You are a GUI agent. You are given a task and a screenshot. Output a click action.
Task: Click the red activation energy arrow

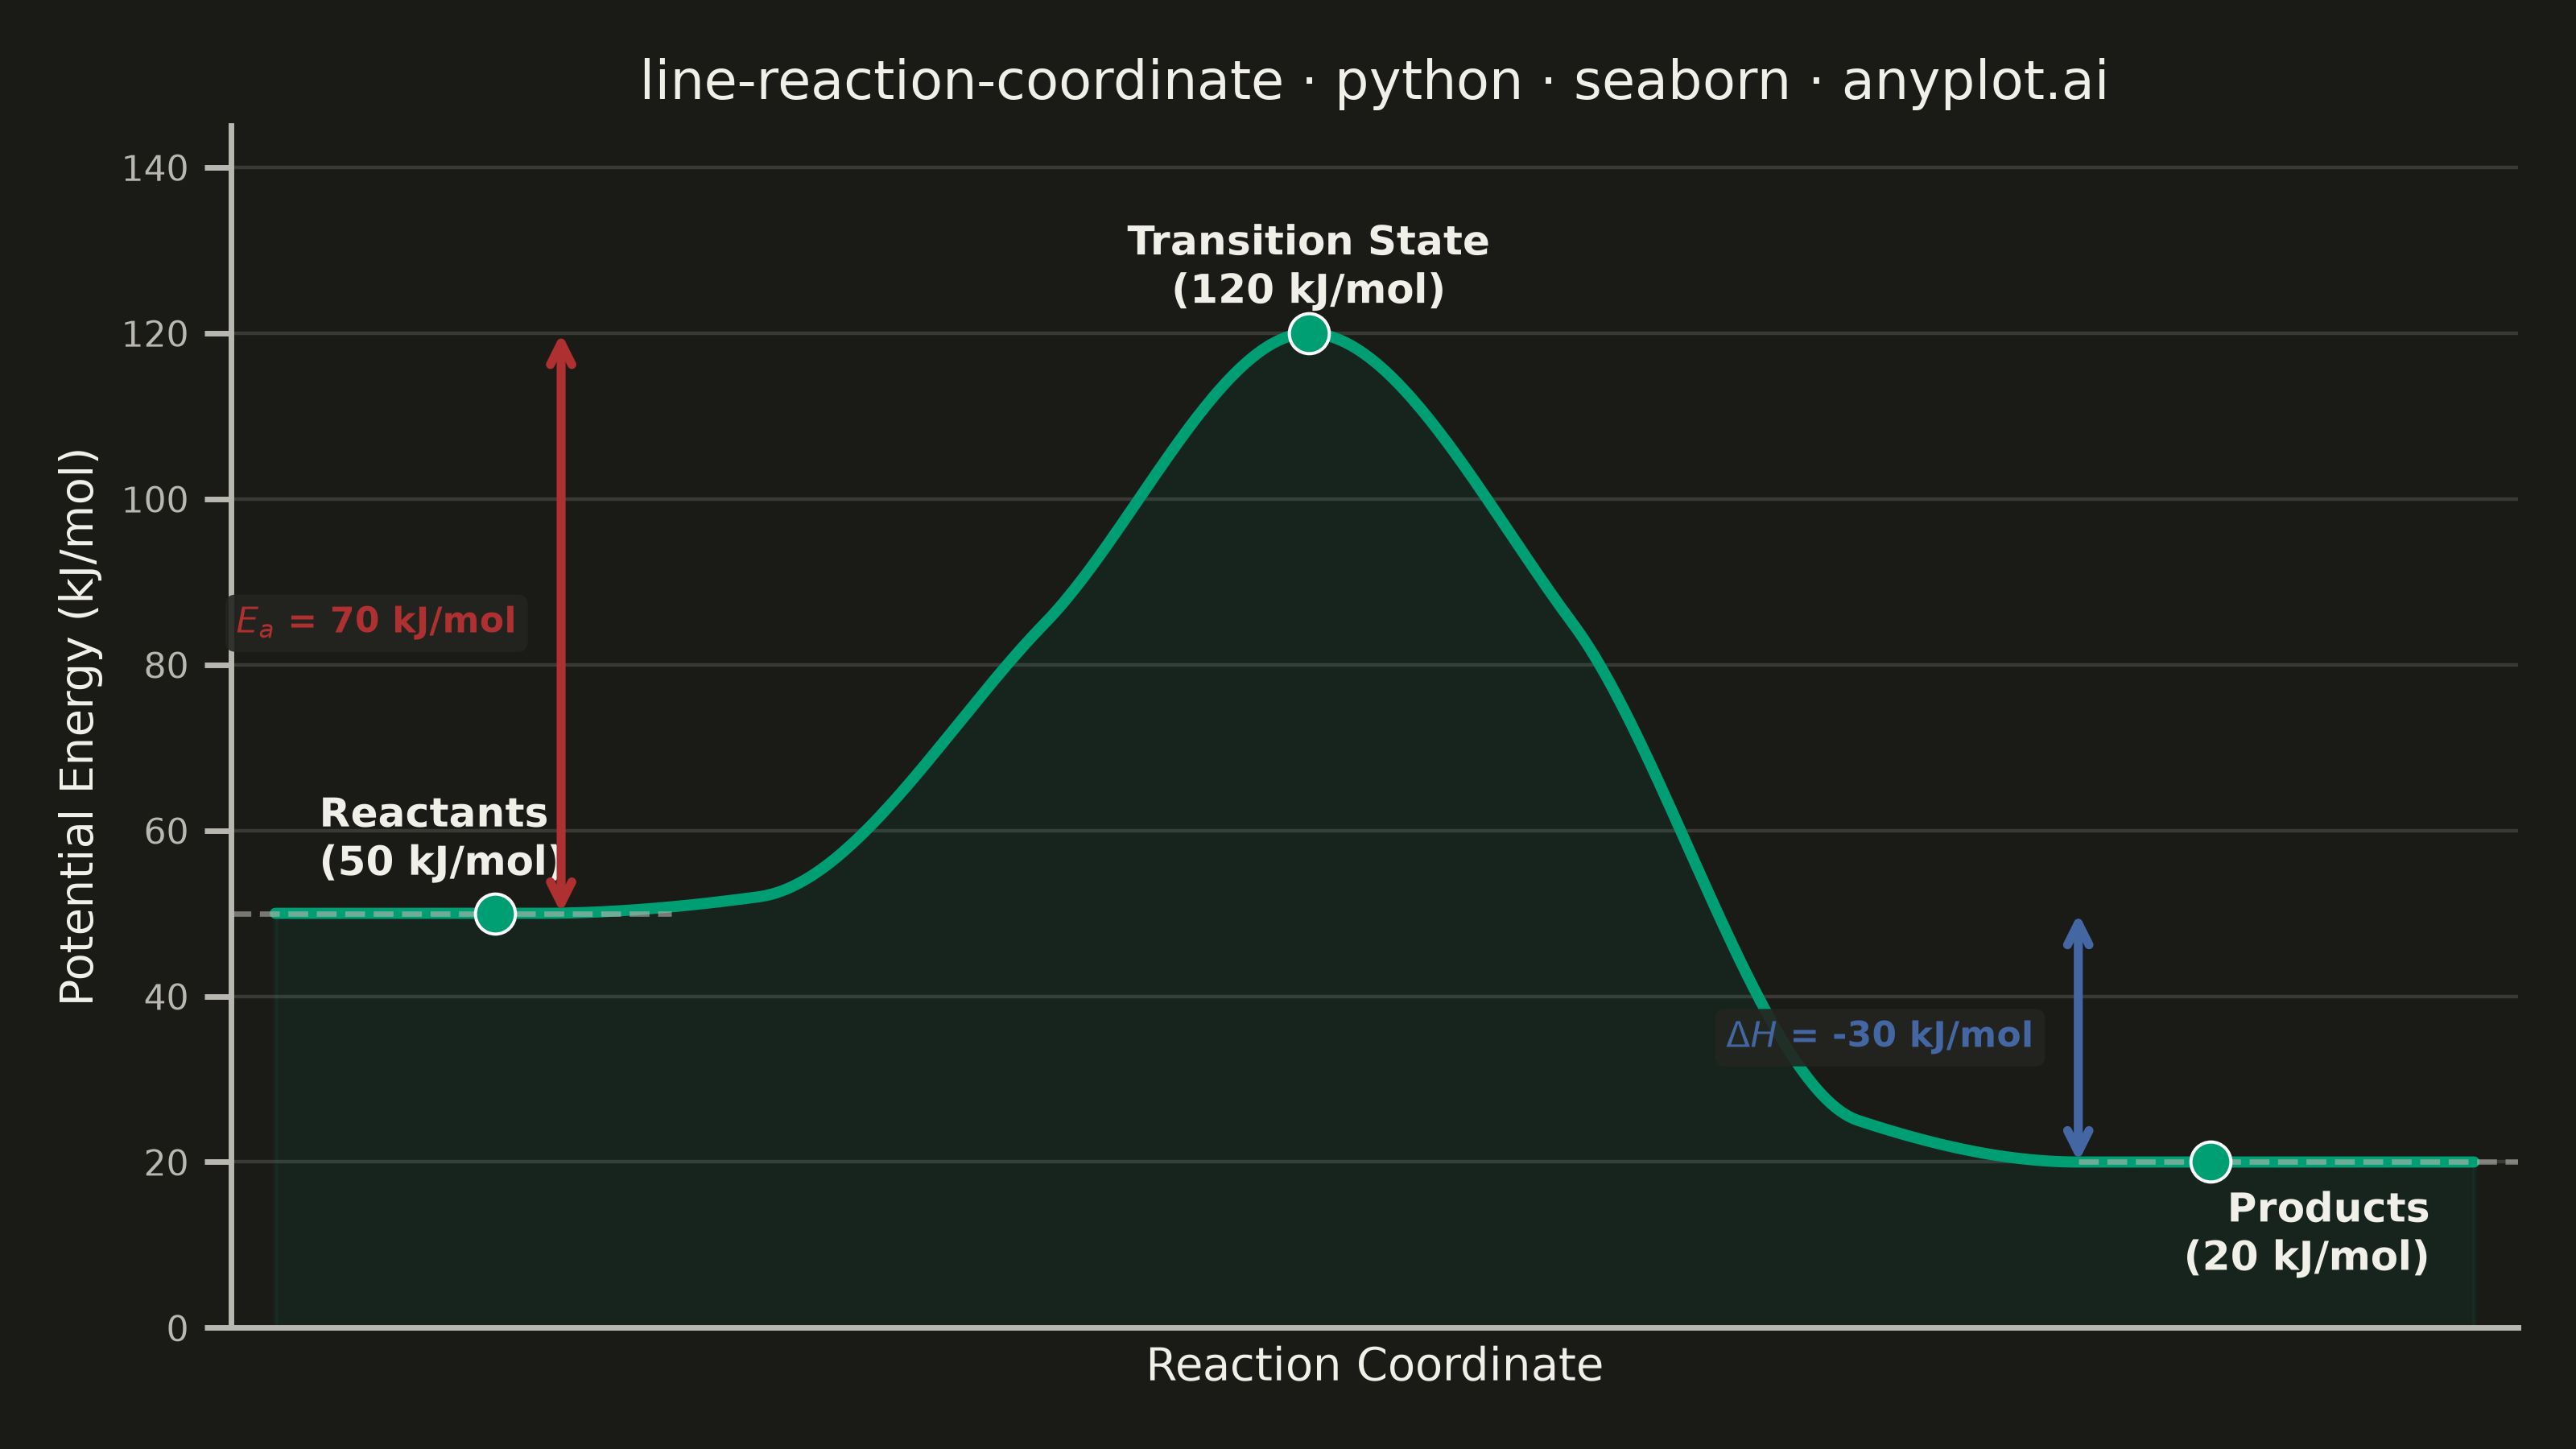pos(561,624)
